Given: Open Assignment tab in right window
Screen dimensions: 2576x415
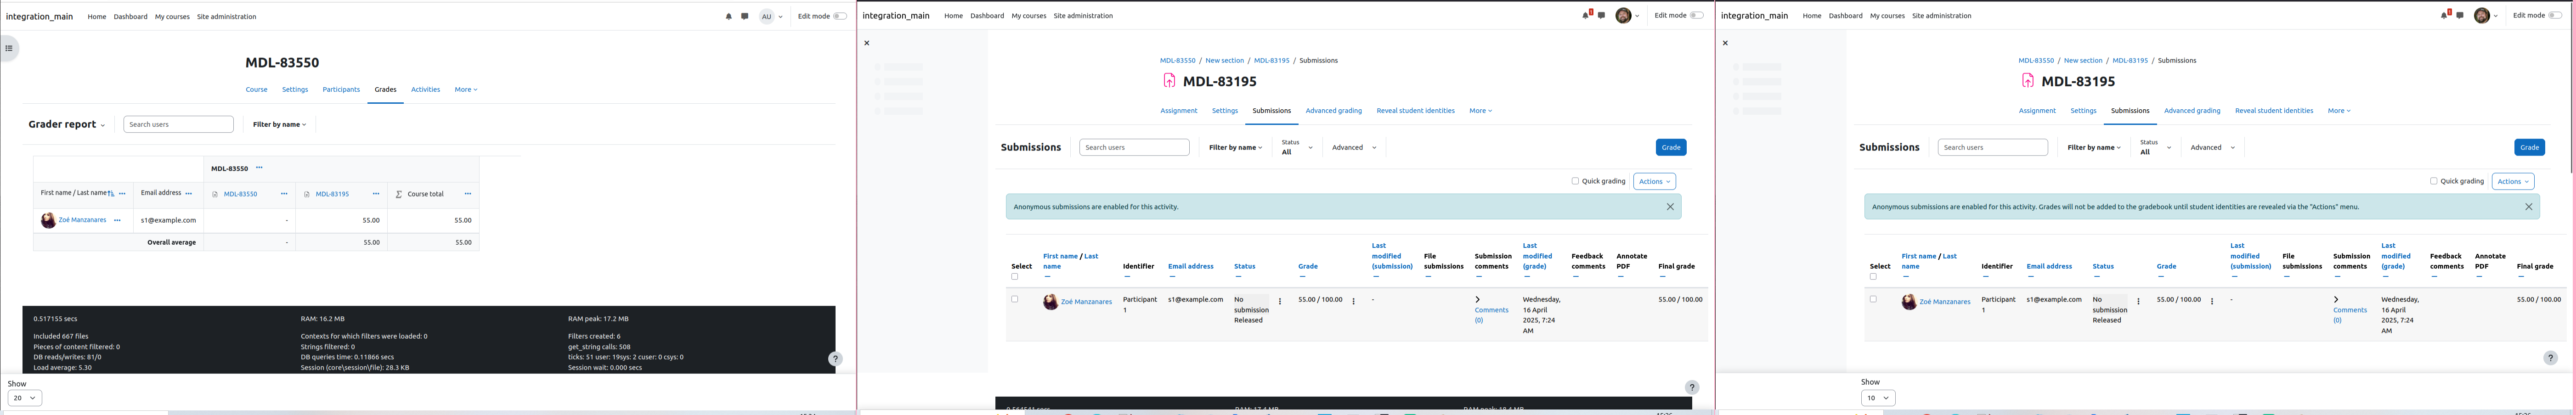Looking at the screenshot, I should tap(2037, 111).
